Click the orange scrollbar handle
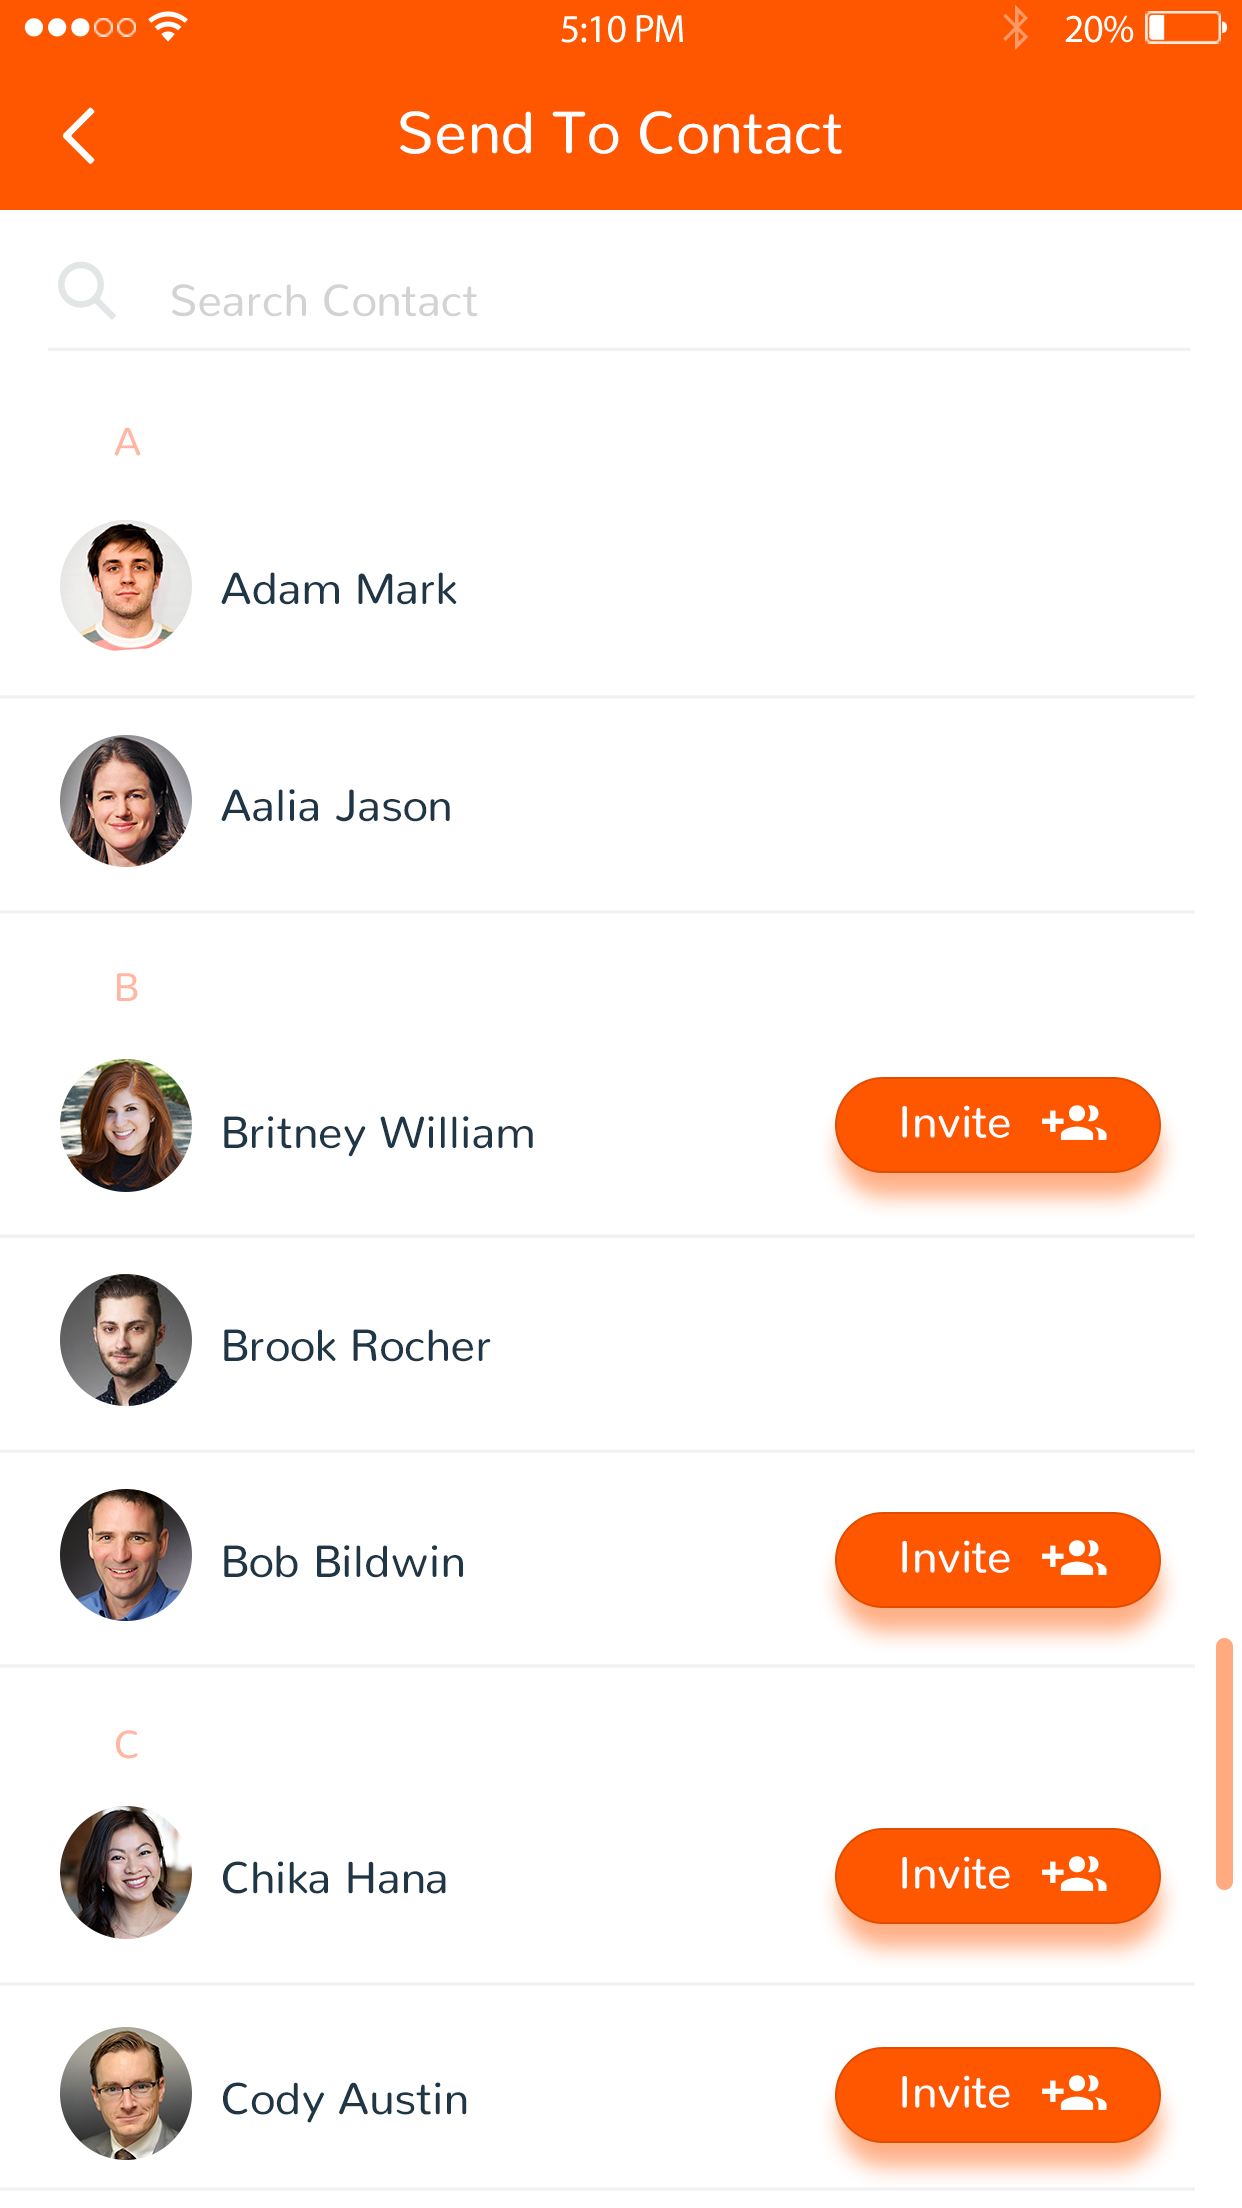The width and height of the screenshot is (1242, 2208). pyautogui.click(x=1224, y=1764)
